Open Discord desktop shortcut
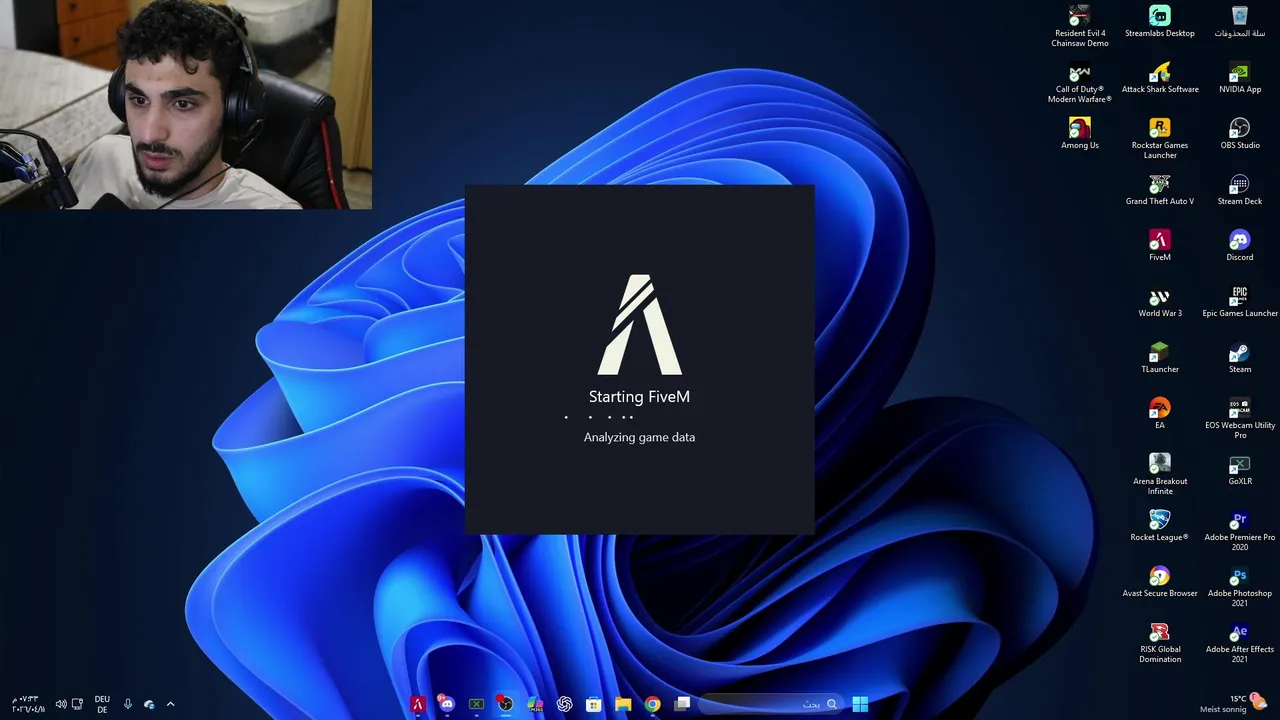 [1239, 246]
